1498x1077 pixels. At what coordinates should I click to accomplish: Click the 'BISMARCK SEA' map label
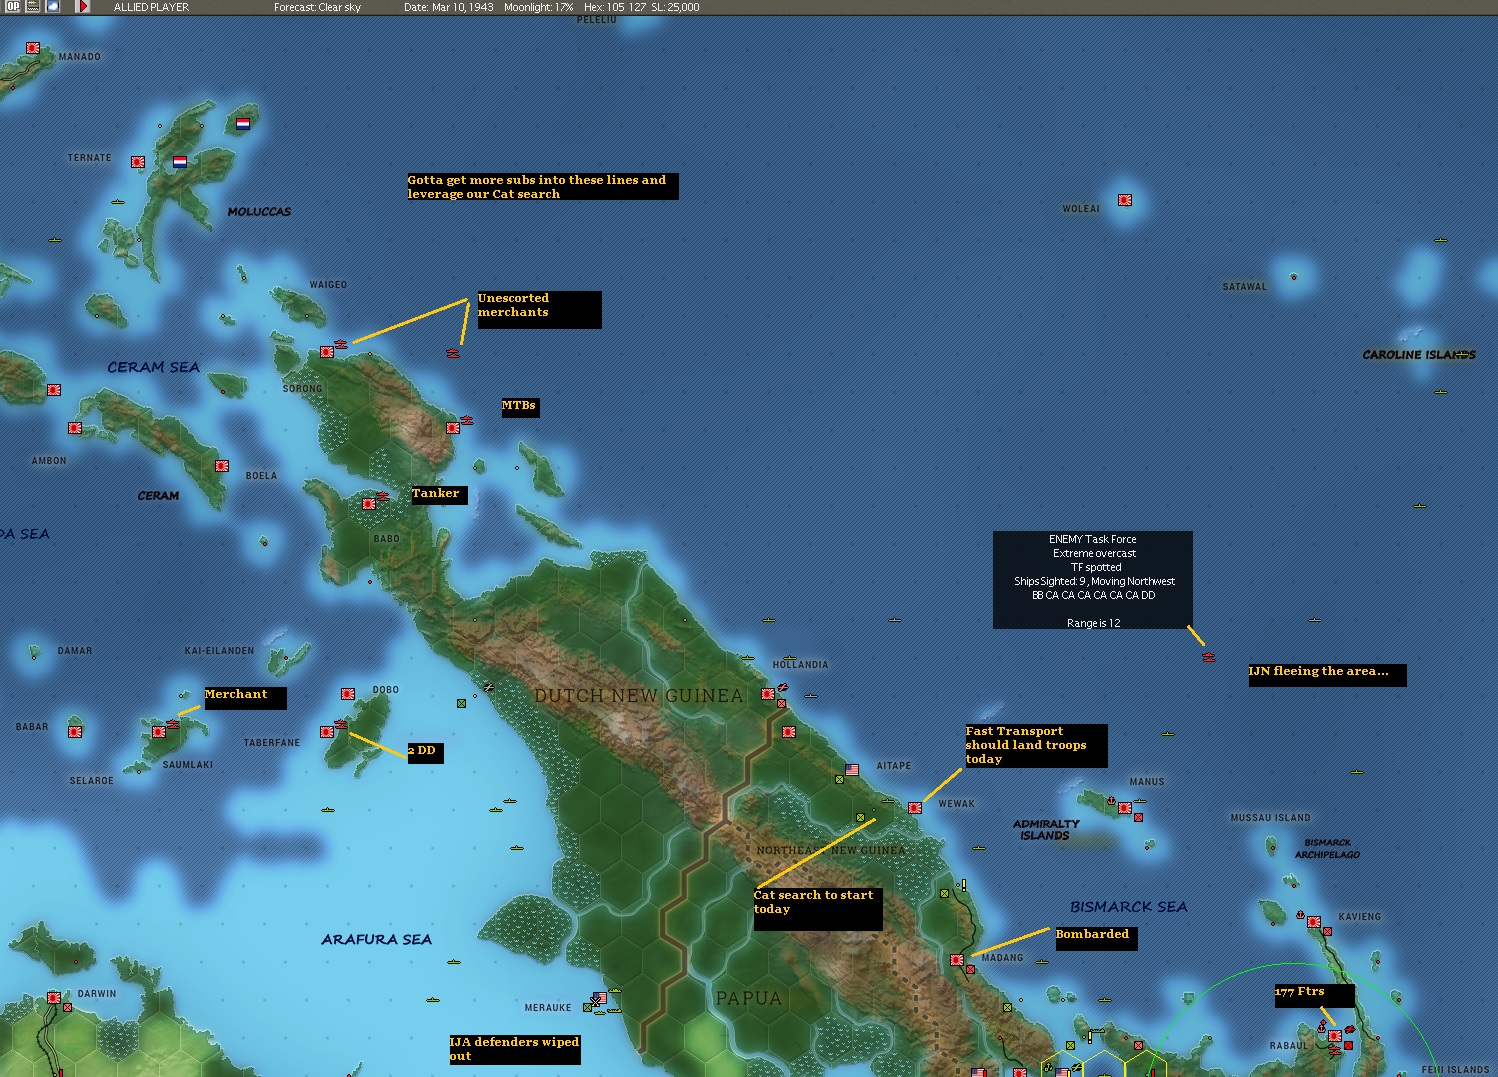pos(1129,907)
